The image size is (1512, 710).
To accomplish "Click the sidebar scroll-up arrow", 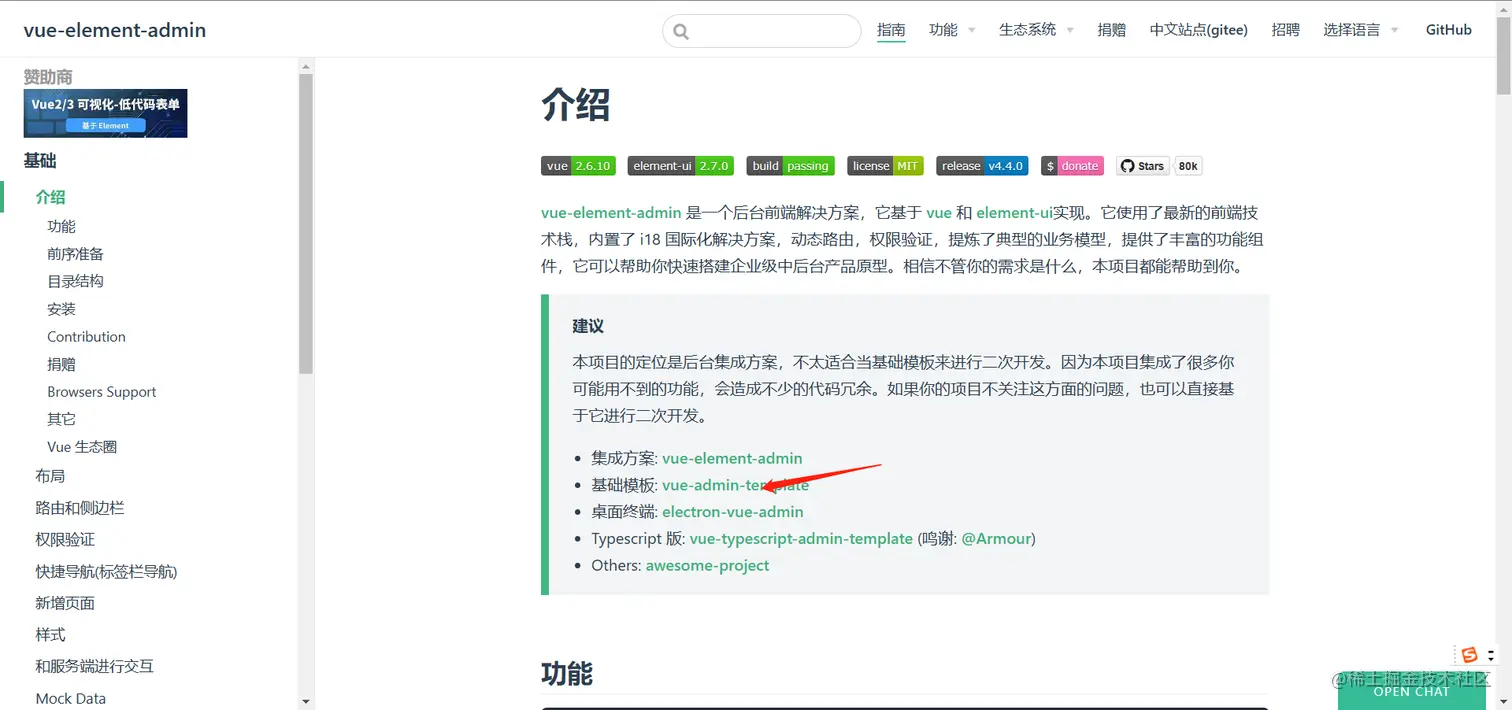I will pyautogui.click(x=306, y=66).
